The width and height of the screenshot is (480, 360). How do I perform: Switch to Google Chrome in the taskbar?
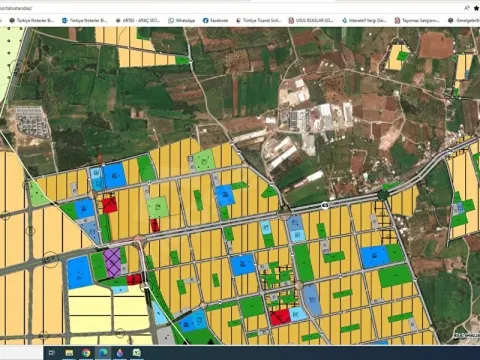[86, 352]
